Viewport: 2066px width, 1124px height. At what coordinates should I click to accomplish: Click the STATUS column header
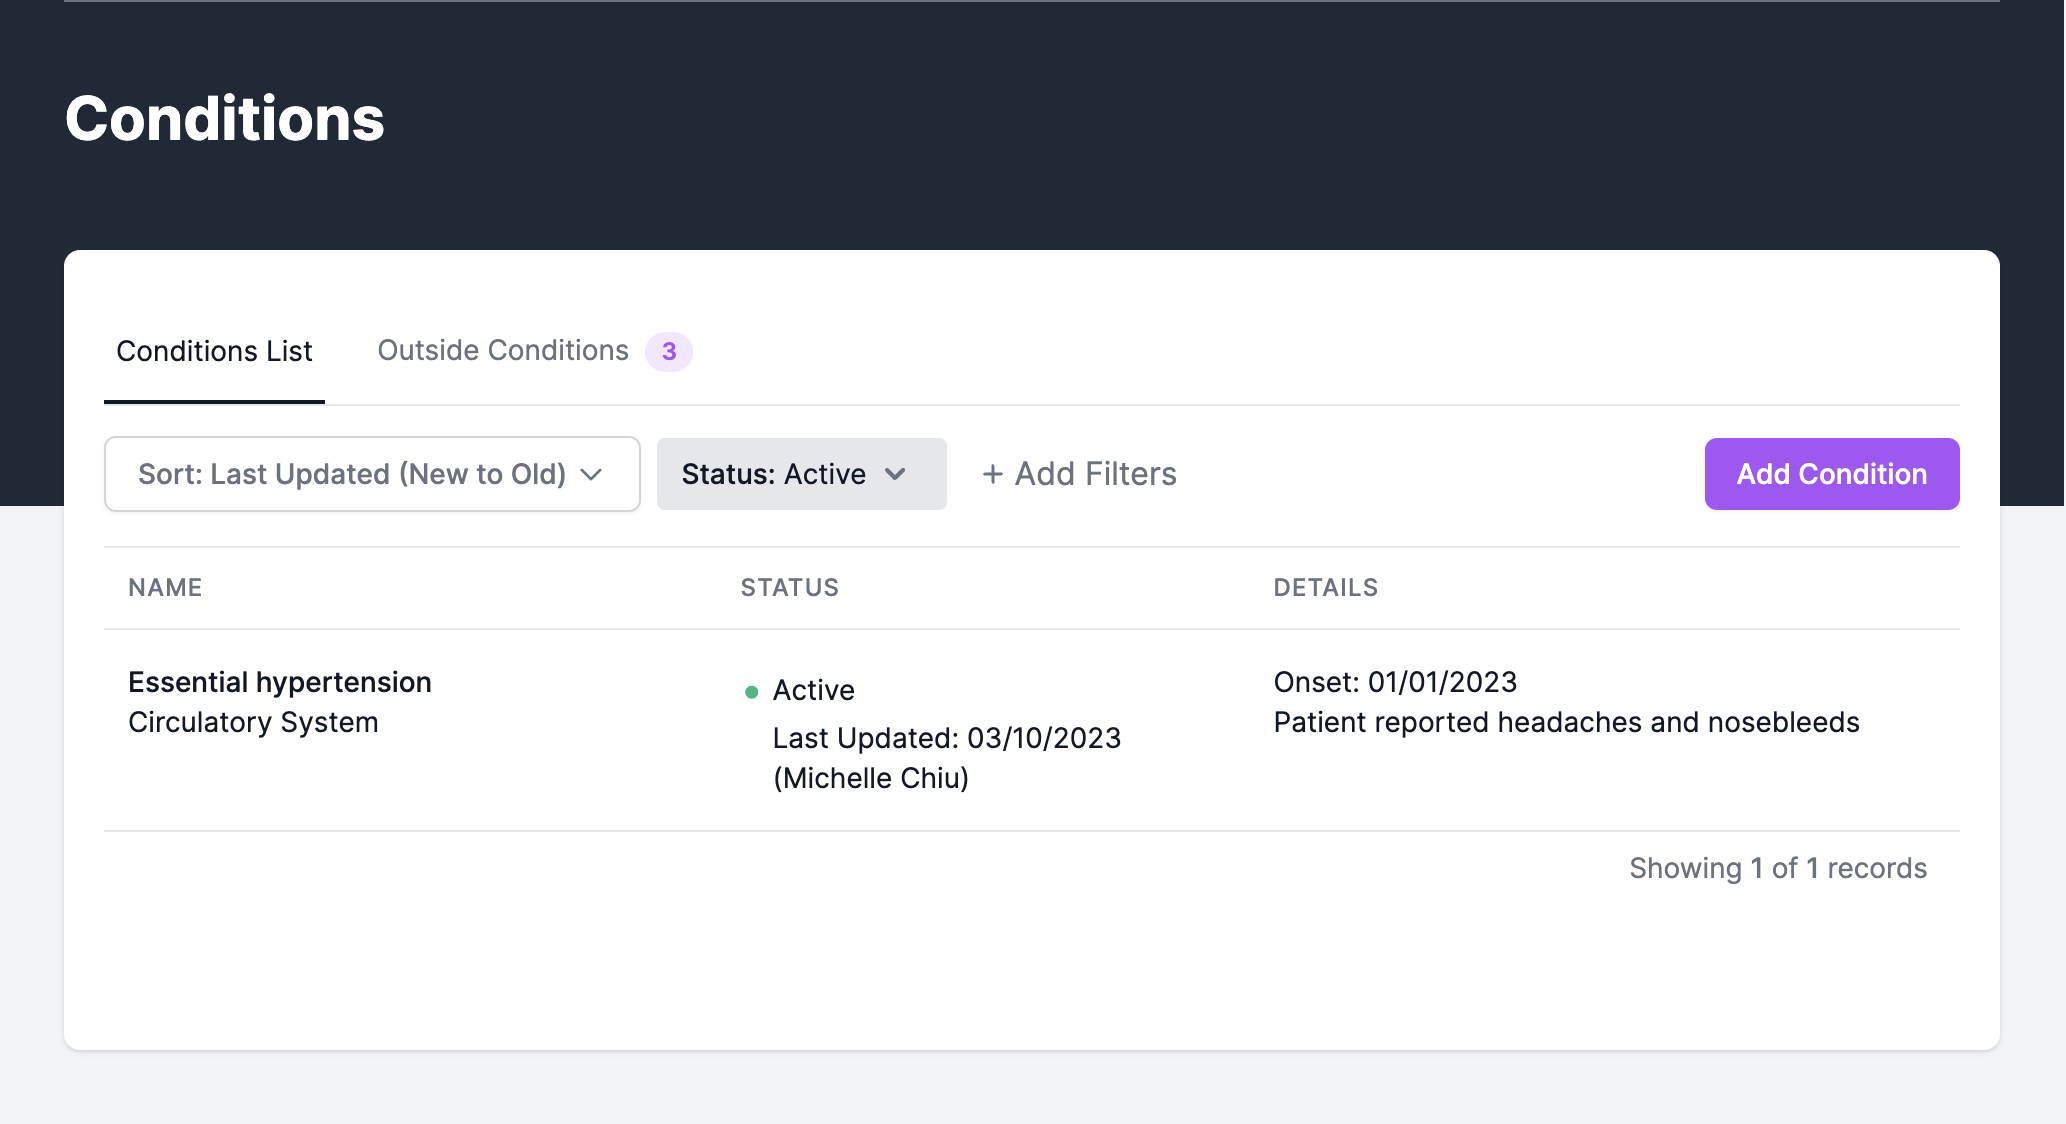(789, 588)
